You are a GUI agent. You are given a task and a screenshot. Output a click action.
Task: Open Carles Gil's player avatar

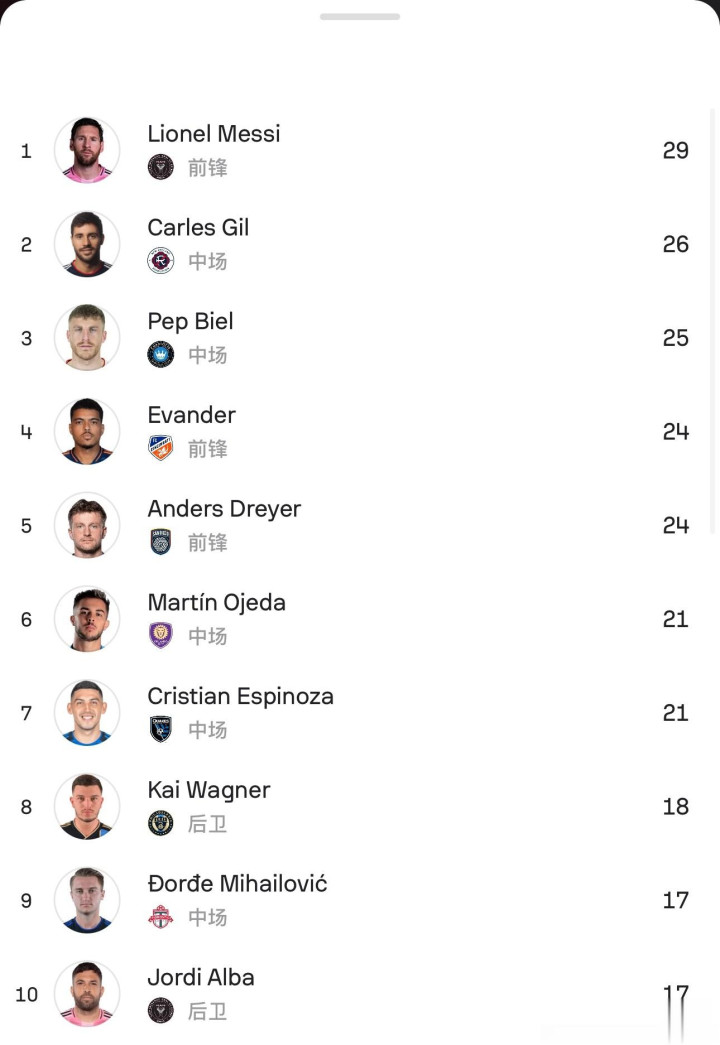(x=87, y=244)
